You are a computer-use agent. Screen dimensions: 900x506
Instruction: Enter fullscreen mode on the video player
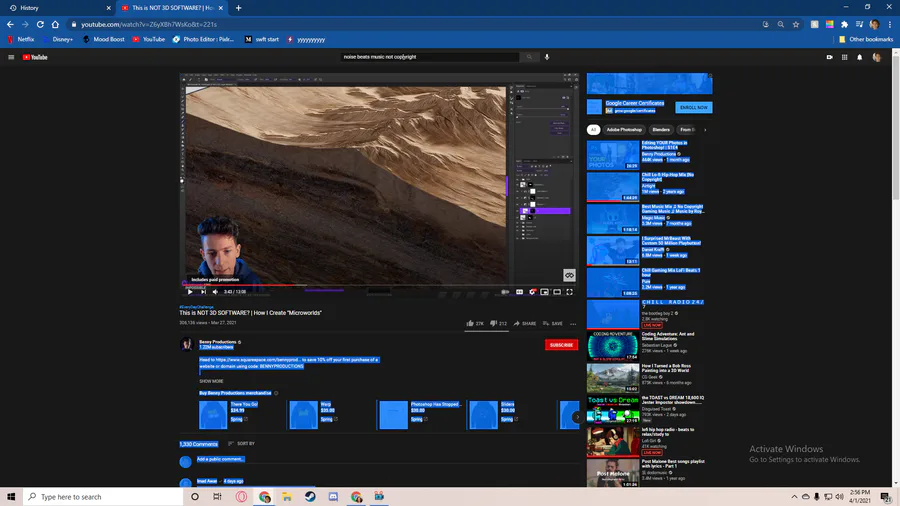coord(570,292)
